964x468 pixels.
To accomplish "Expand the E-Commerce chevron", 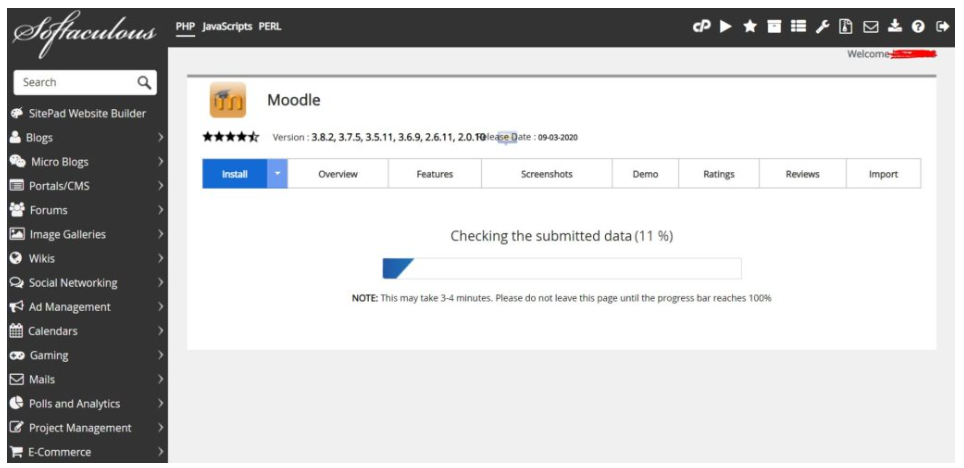I will point(160,452).
